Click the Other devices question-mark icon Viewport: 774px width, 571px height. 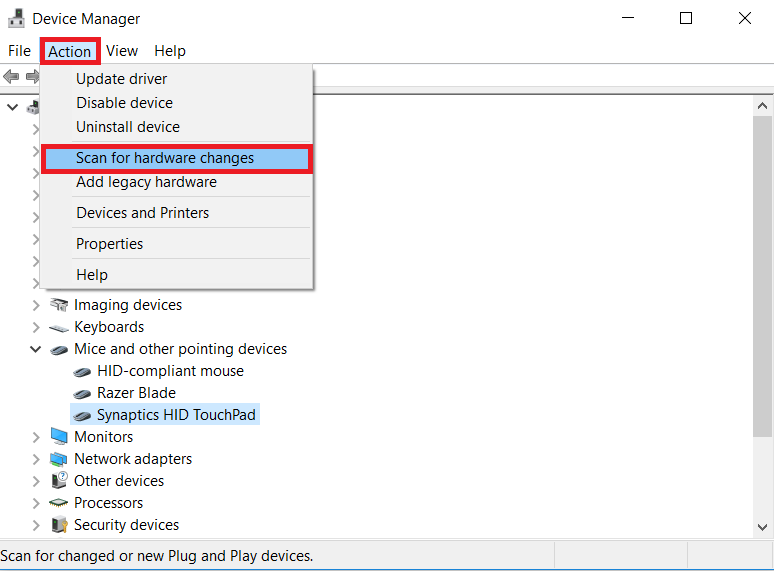coord(59,481)
